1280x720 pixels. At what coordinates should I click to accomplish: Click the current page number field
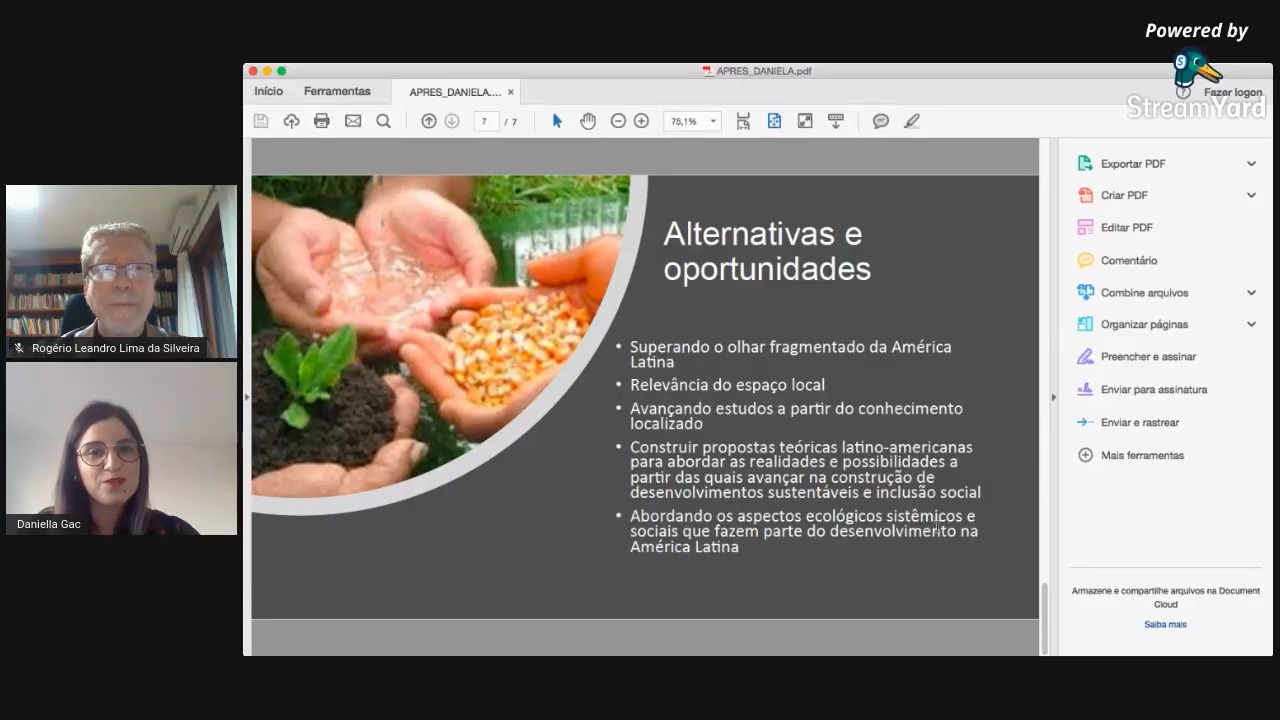485,121
